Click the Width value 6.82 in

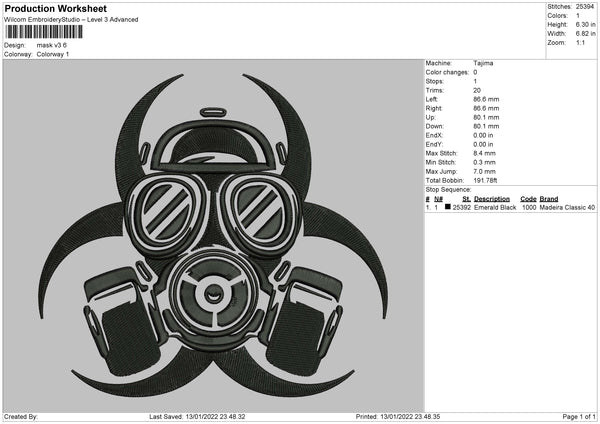tap(585, 34)
